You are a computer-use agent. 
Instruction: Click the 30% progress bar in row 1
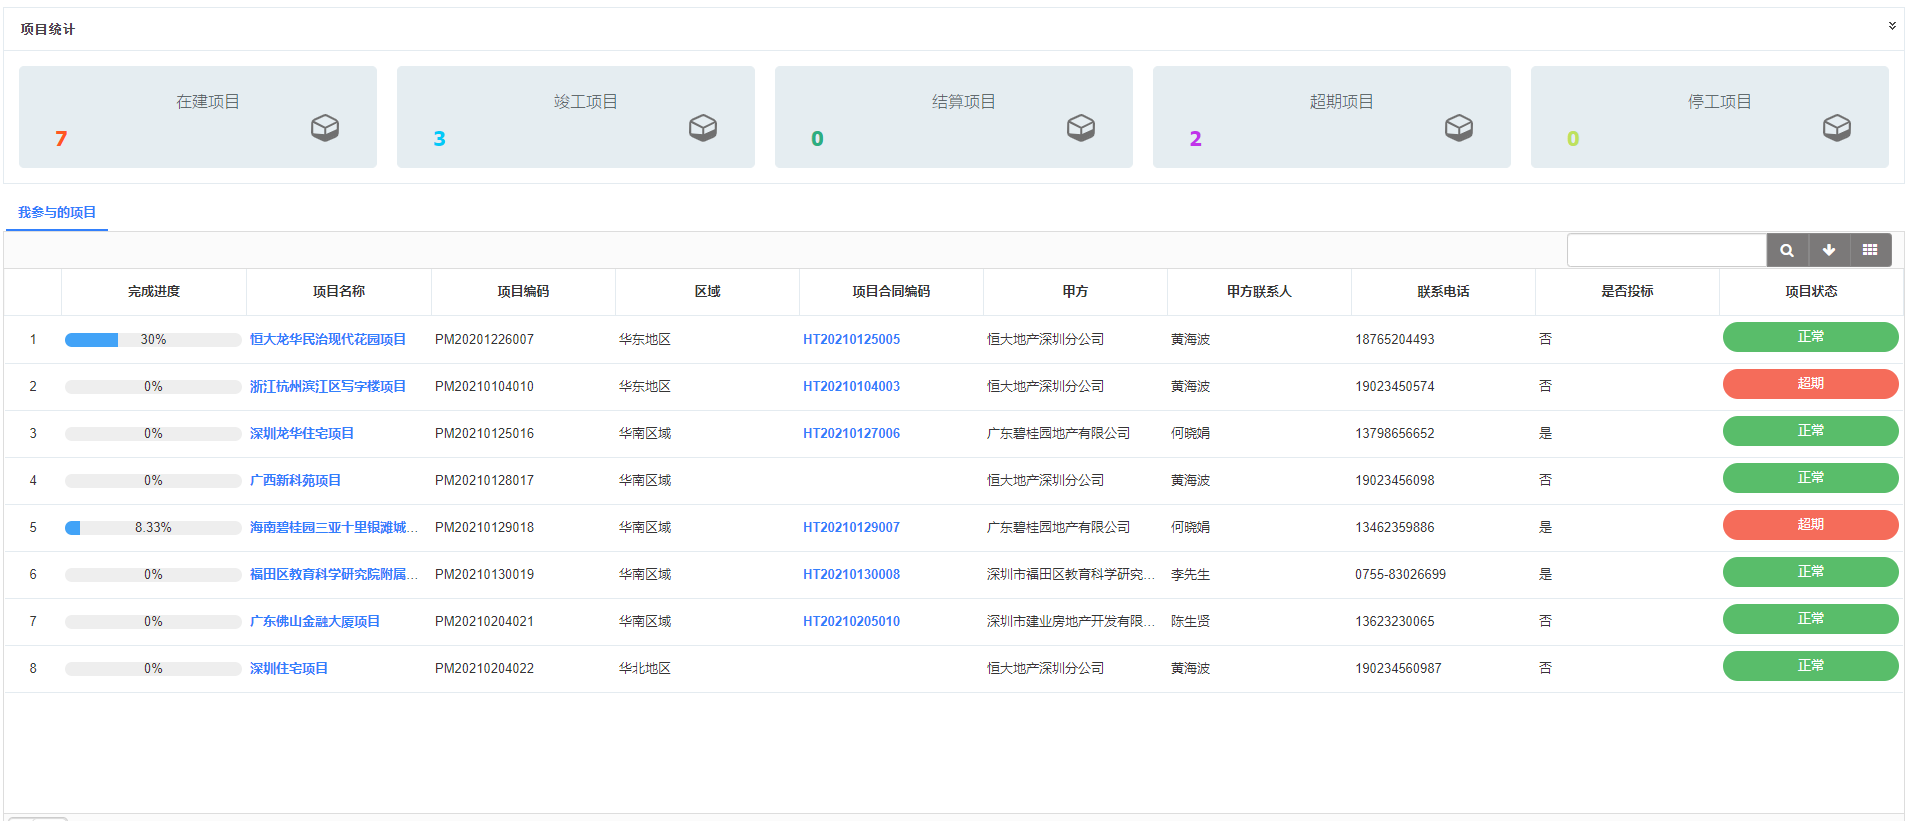click(153, 340)
